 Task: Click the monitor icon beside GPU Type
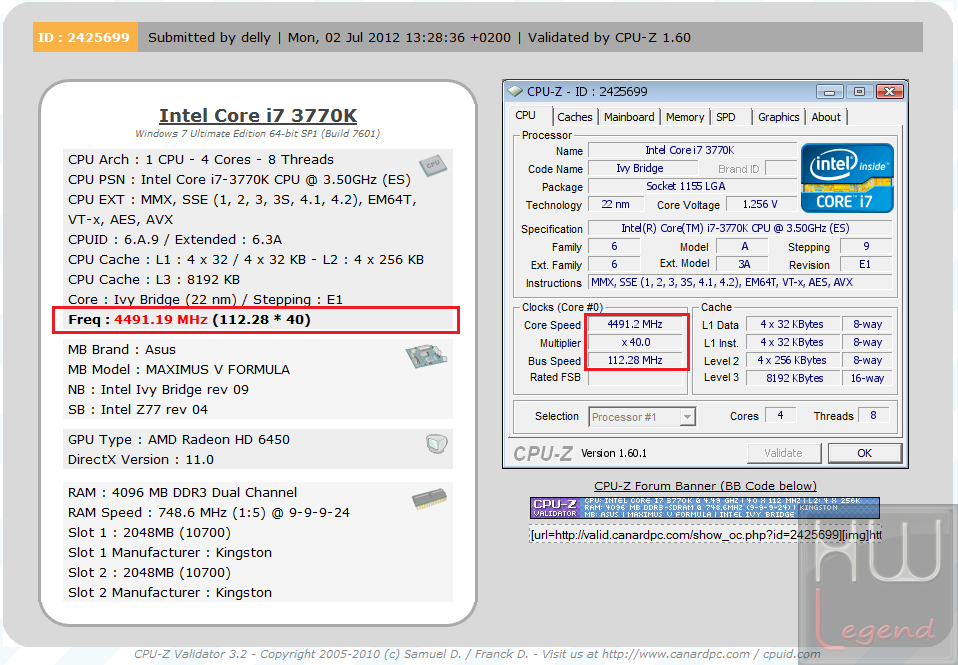[436, 443]
